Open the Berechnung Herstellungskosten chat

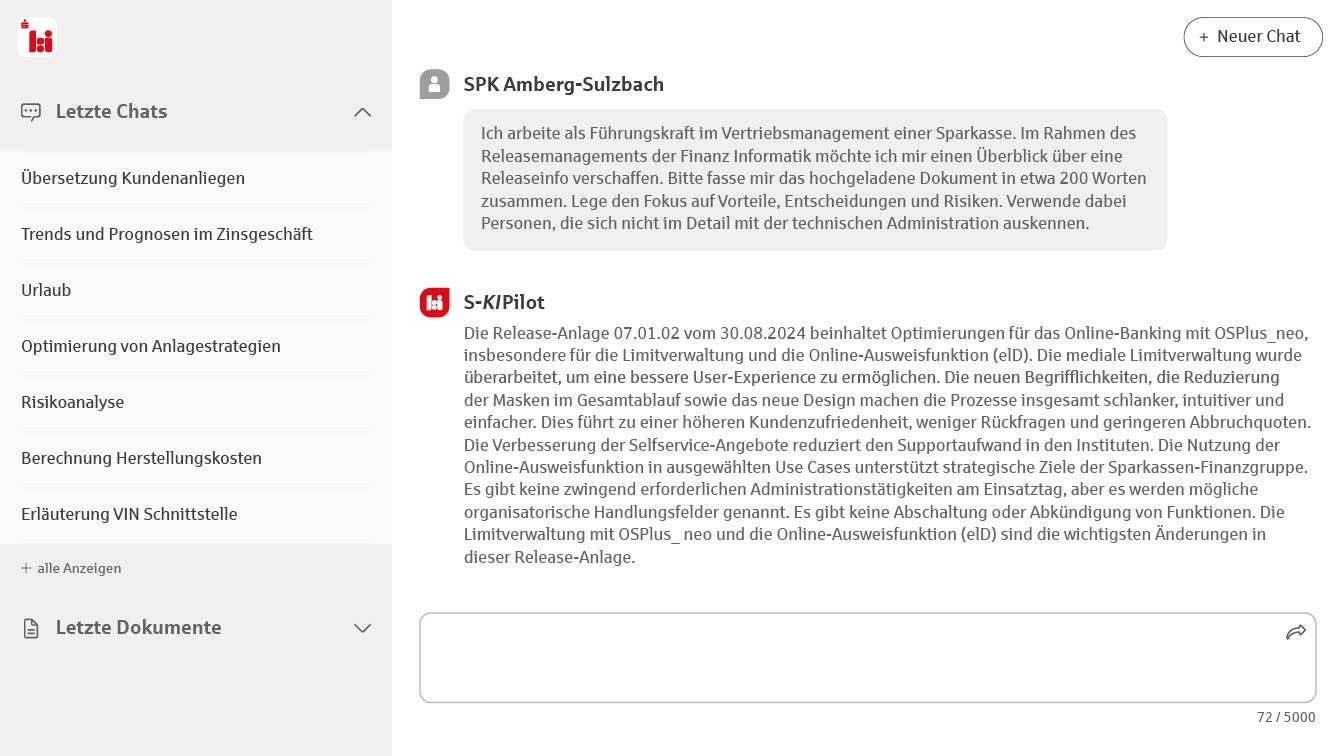pos(141,458)
